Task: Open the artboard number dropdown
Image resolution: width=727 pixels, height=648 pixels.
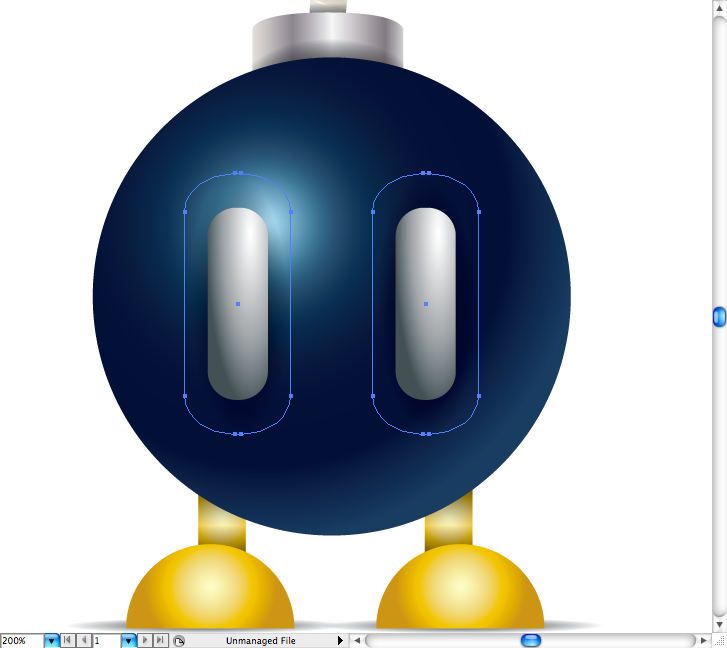Action: [x=128, y=640]
